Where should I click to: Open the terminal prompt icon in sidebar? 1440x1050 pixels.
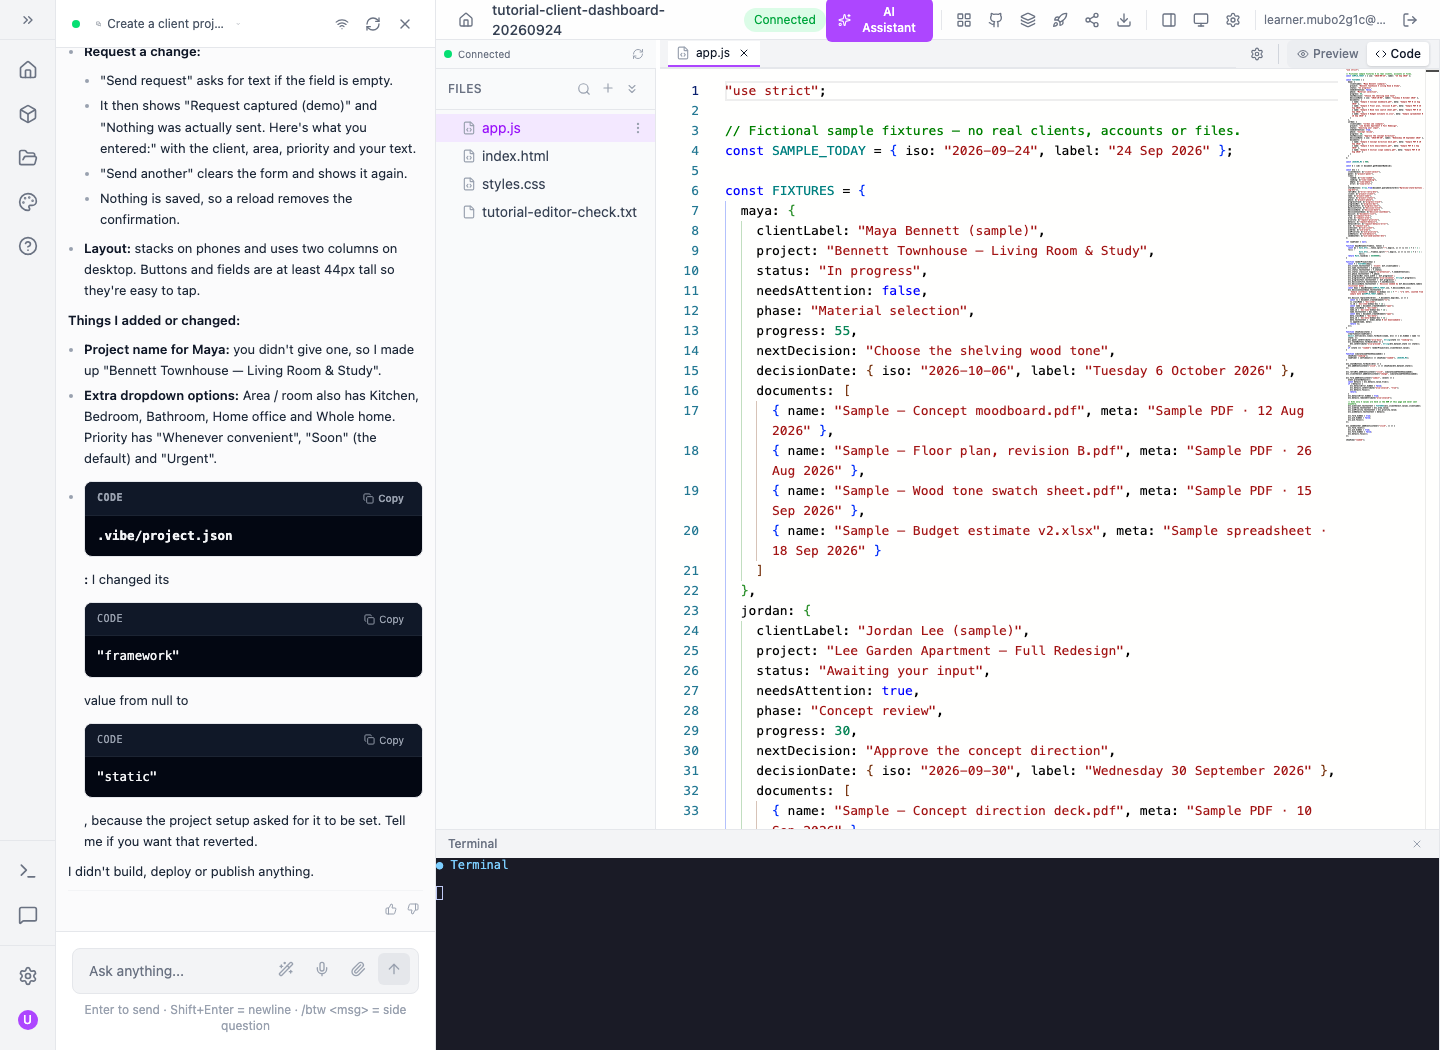point(28,871)
